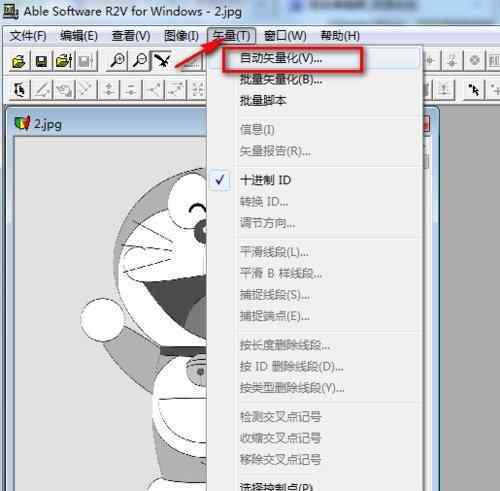Open the 图像(I) menu

click(x=181, y=36)
